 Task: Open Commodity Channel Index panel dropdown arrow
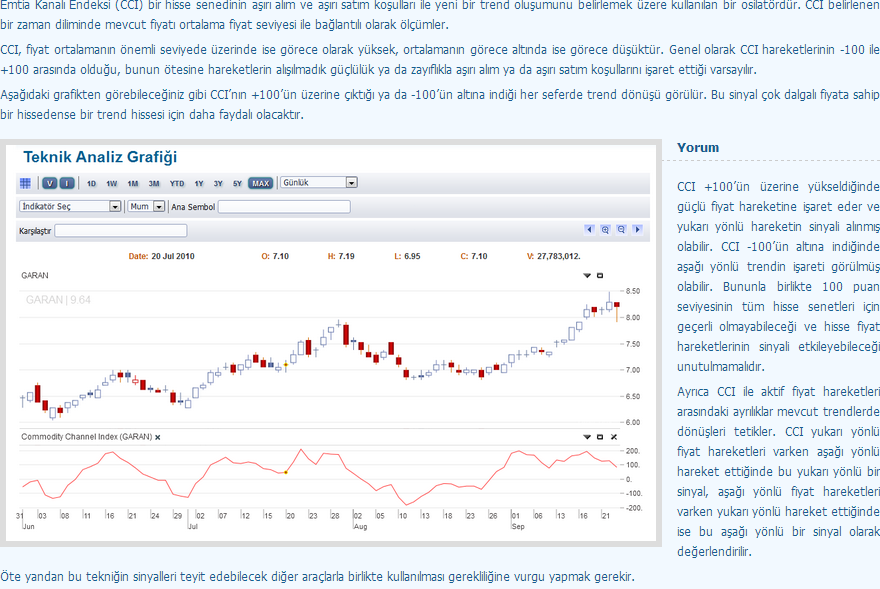coord(587,437)
